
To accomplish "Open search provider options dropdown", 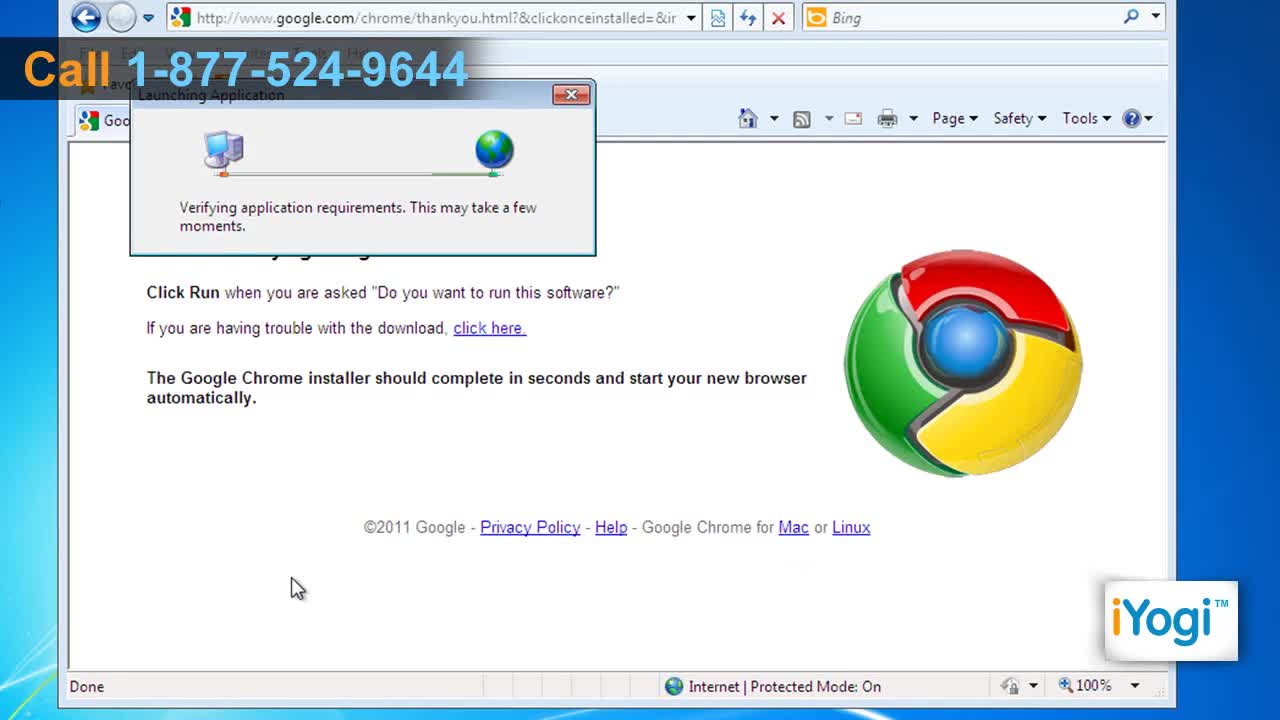I will [1155, 17].
